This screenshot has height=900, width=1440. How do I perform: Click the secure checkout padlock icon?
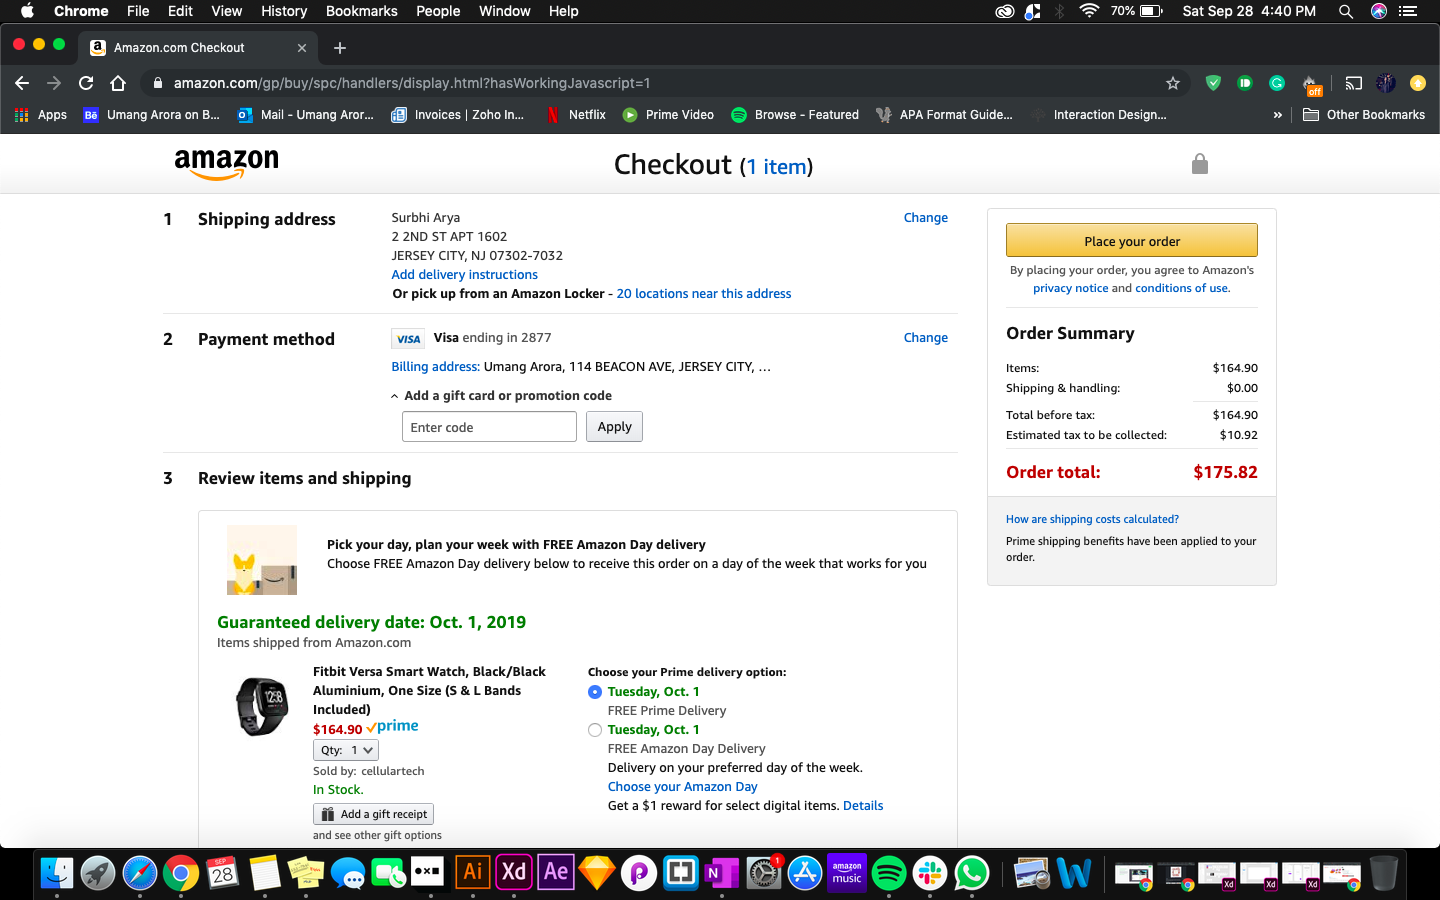pyautogui.click(x=1200, y=164)
